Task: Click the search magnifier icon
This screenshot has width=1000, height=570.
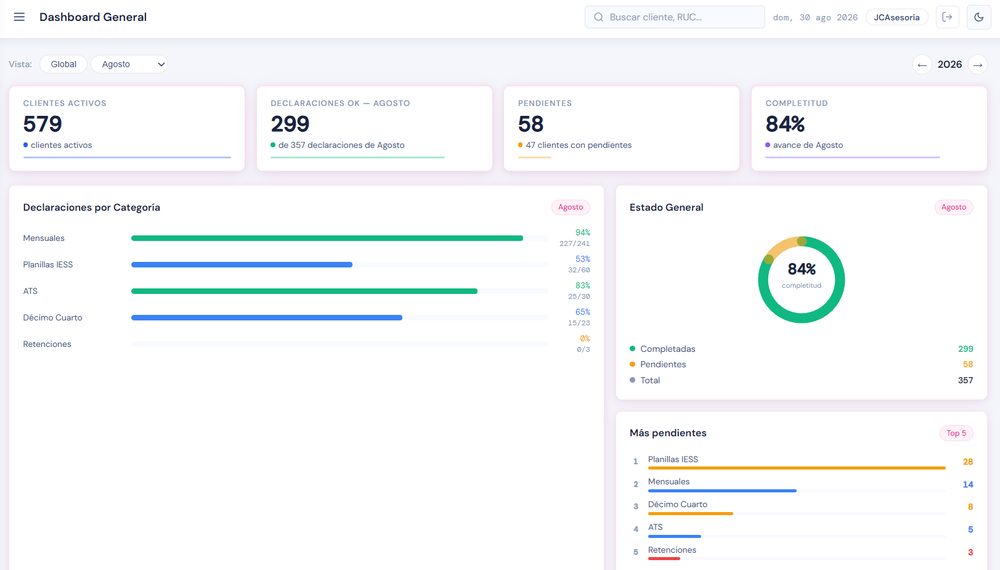Action: point(598,17)
